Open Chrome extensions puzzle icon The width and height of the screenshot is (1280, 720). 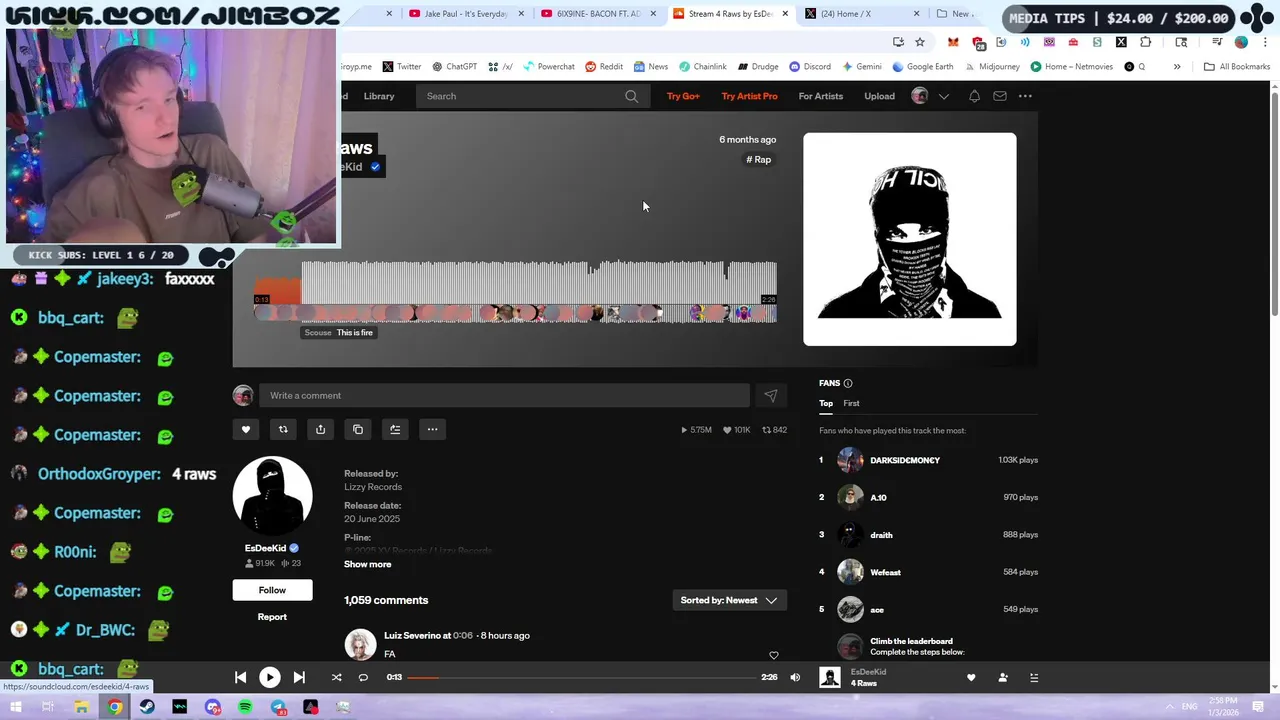[x=1146, y=42]
